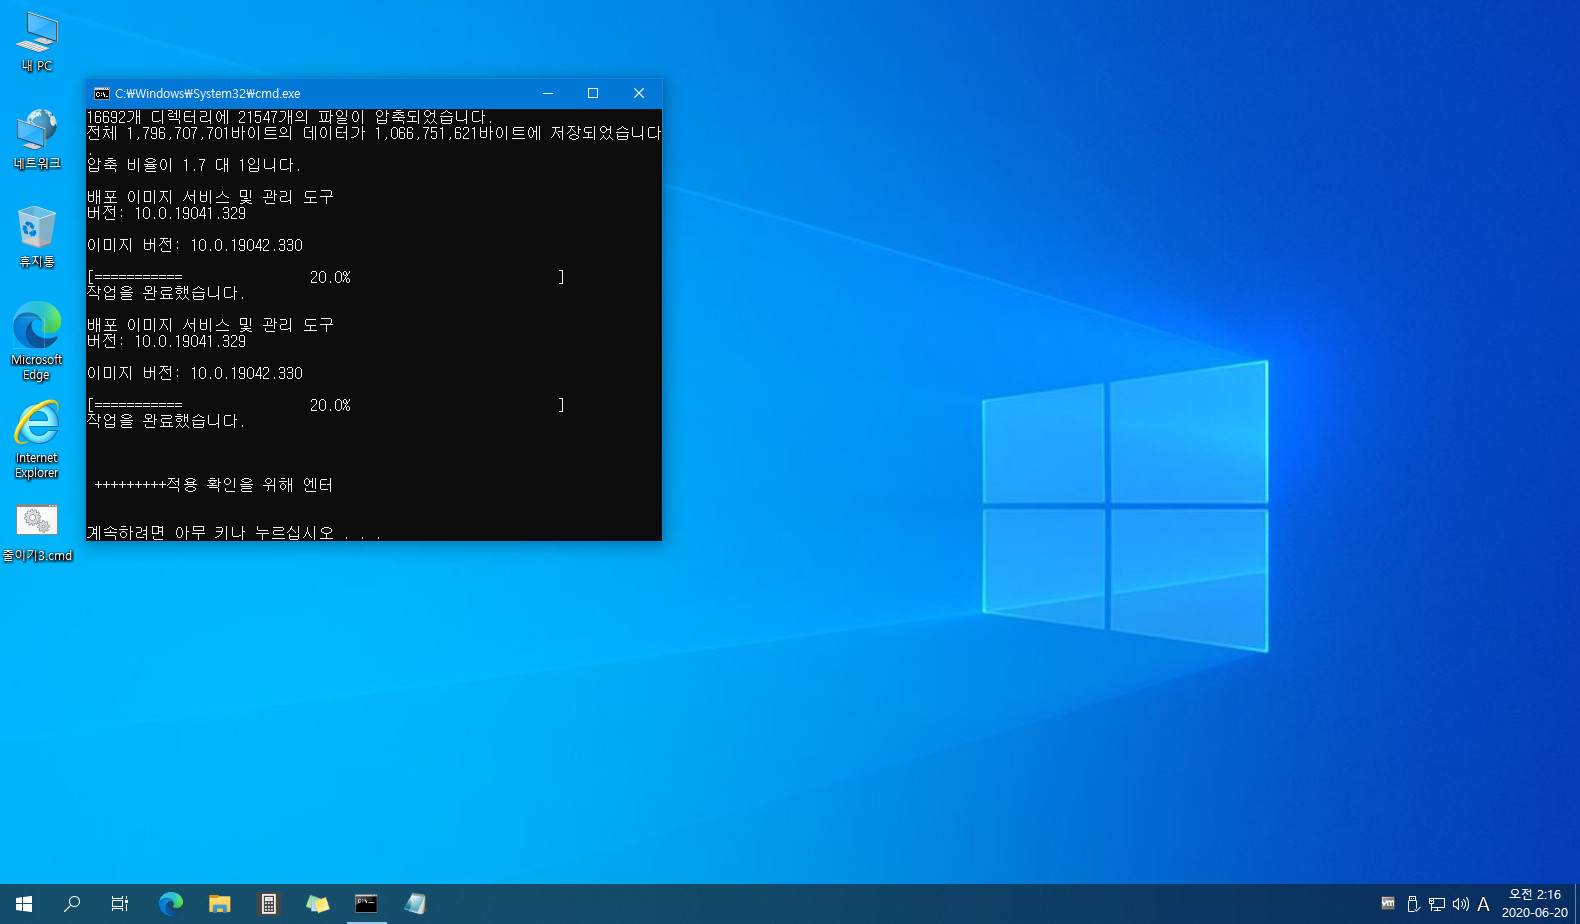Close the cmd.exe window
The width and height of the screenshot is (1580, 924).
click(639, 93)
